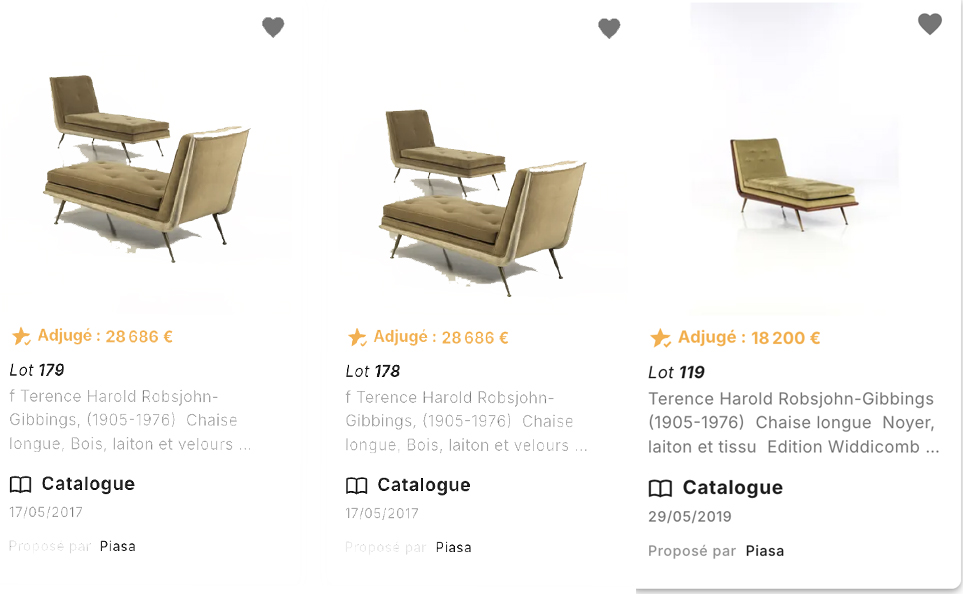963x594 pixels.
Task: Open the Lot 119 Noyer chaise longue description
Action: (x=793, y=422)
